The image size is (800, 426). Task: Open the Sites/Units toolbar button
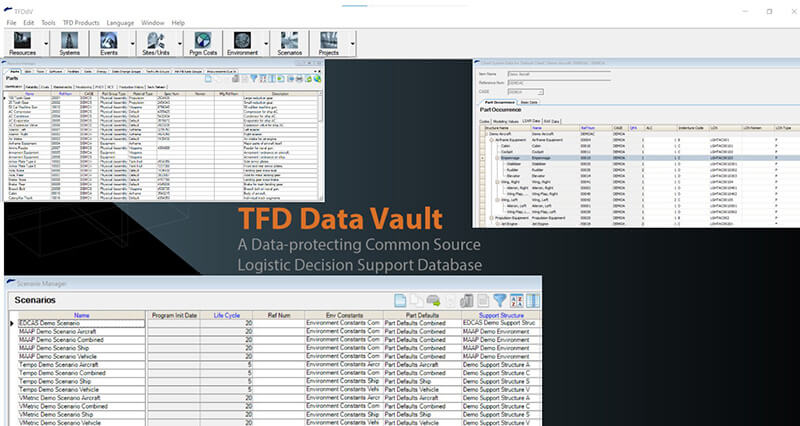156,43
